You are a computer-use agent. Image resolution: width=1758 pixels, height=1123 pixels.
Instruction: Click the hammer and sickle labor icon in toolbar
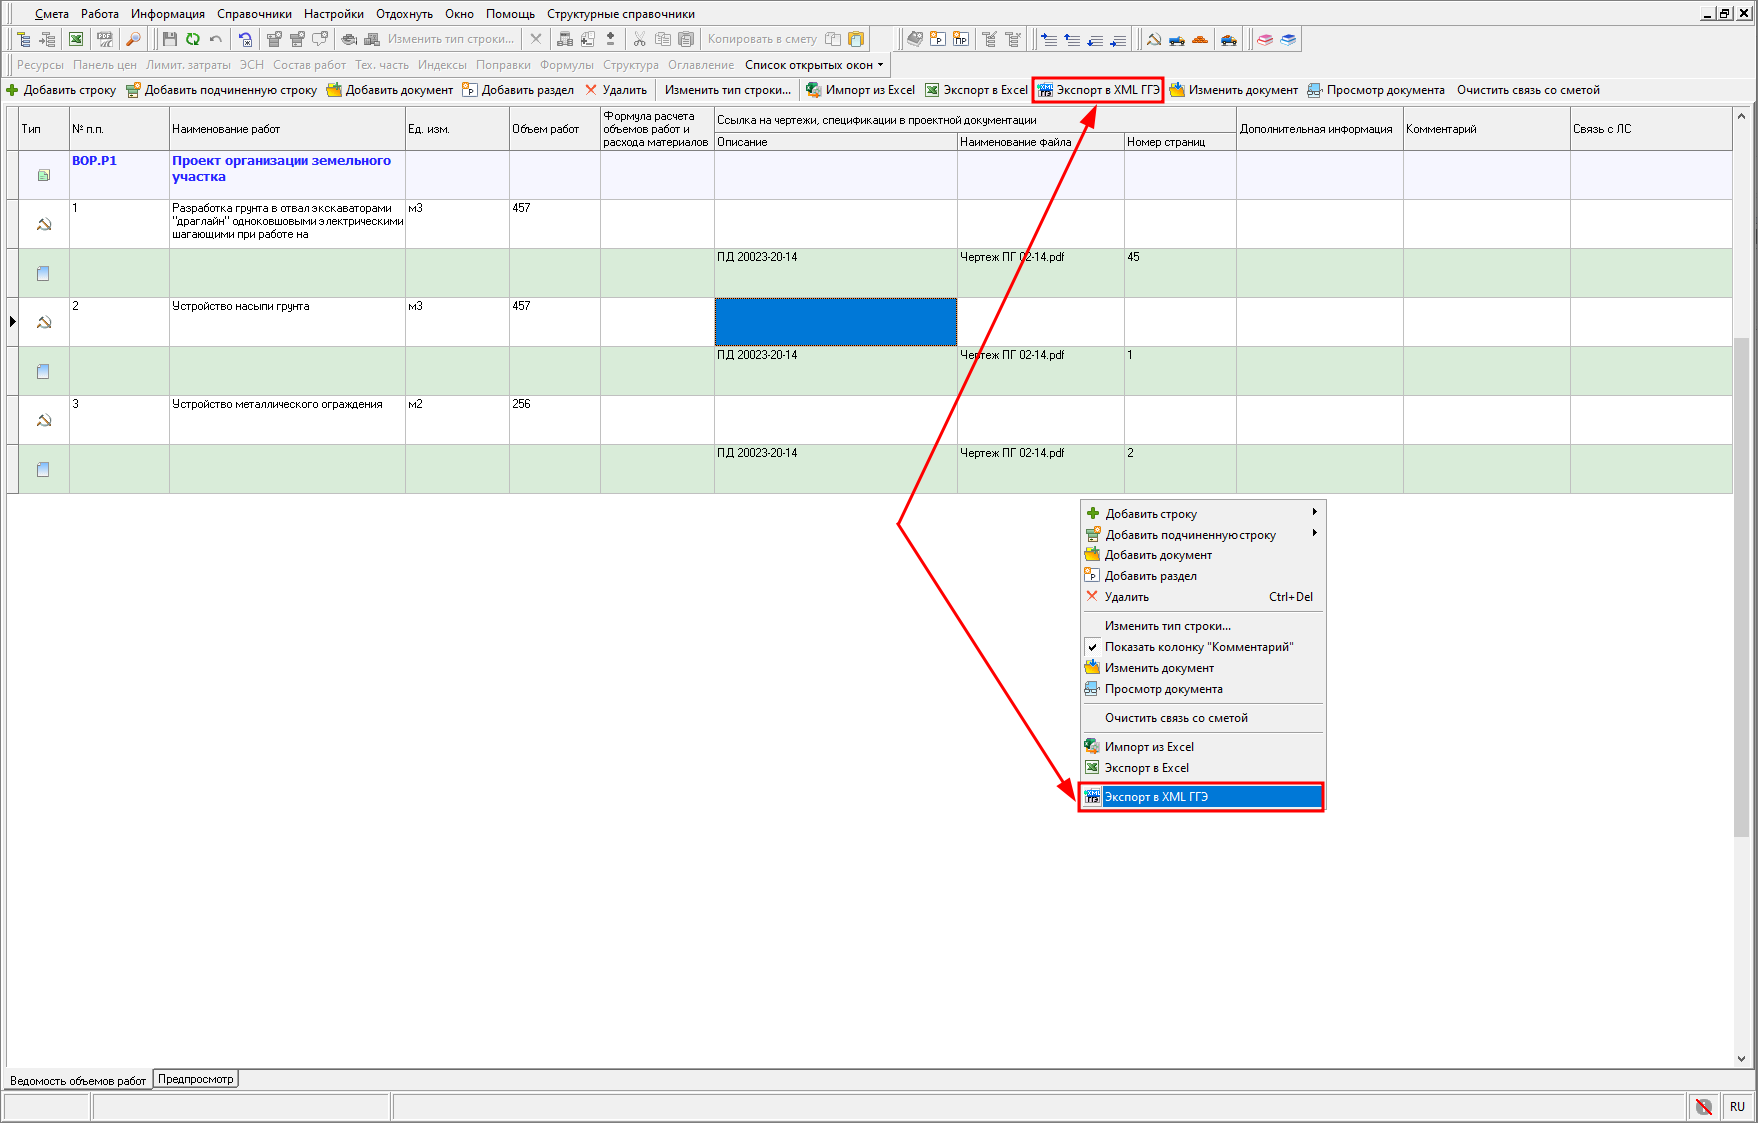(x=1153, y=39)
